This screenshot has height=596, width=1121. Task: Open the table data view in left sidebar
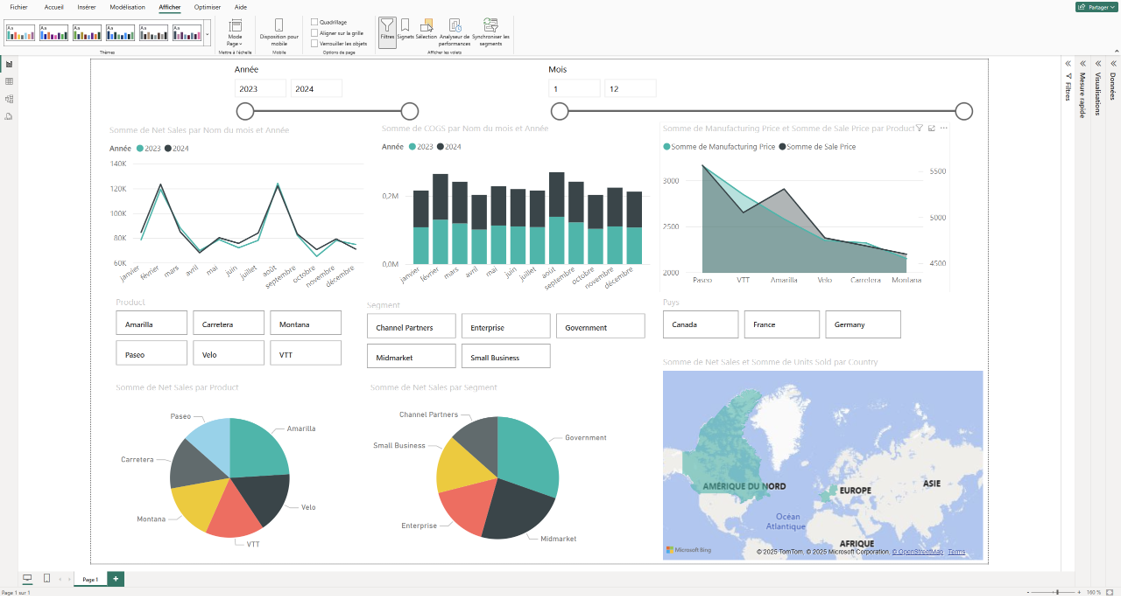point(9,82)
